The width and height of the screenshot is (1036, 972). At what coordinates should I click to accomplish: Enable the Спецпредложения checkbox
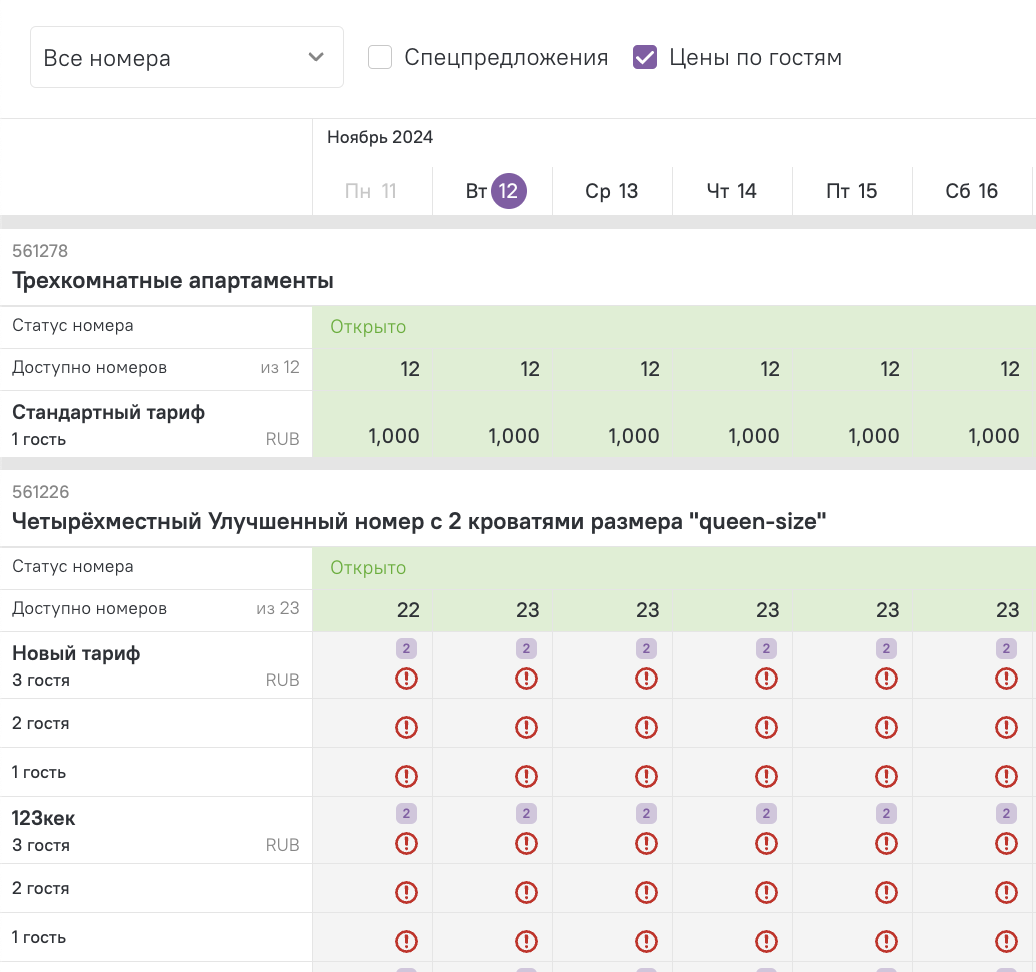(380, 57)
